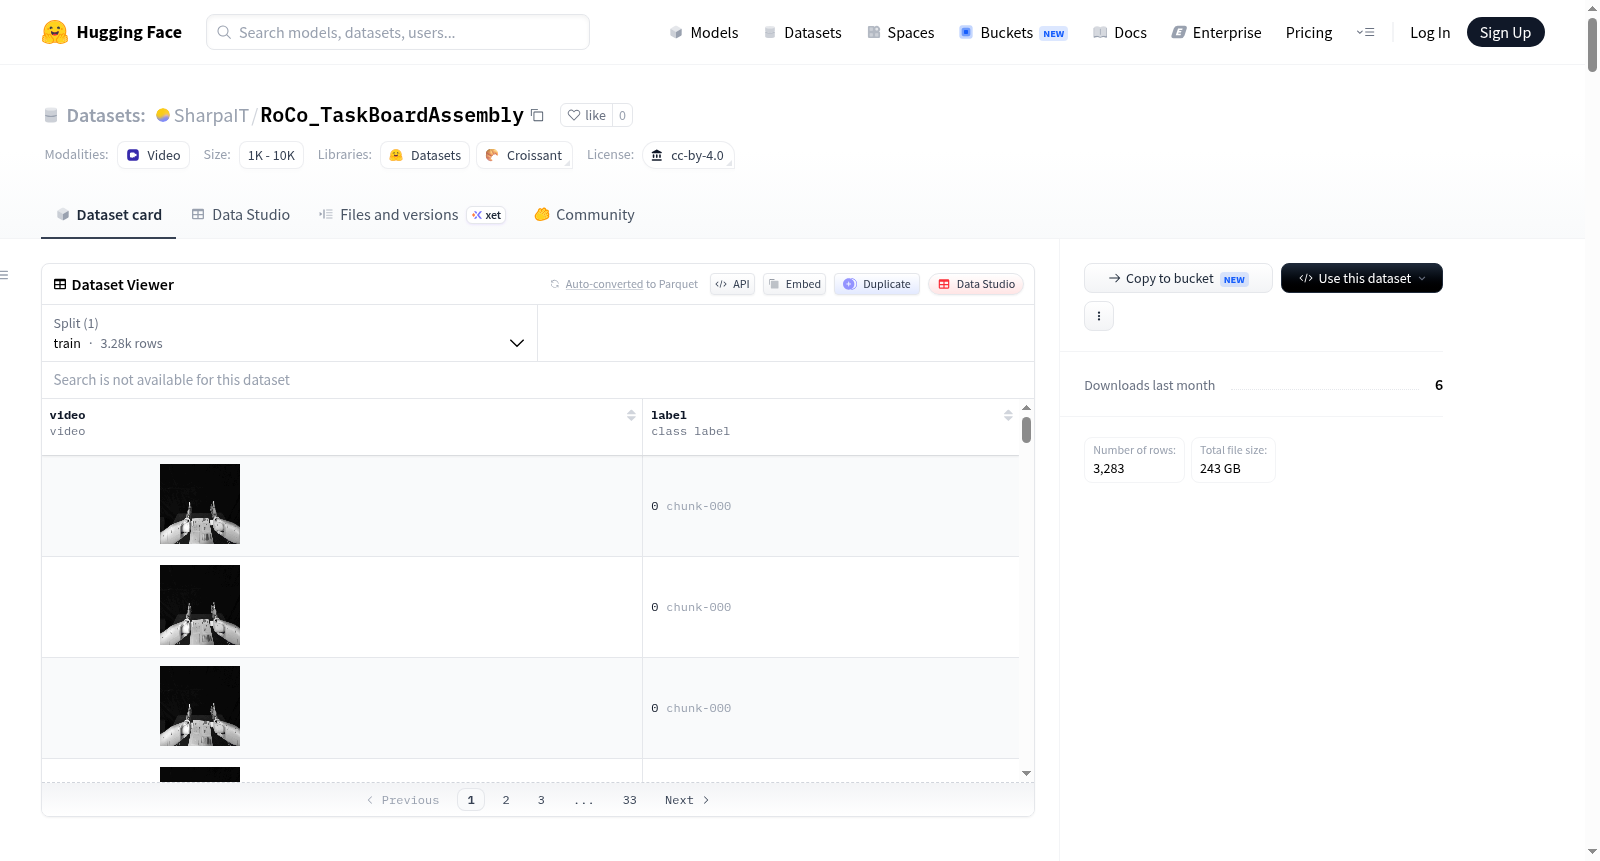Open the three-dot more options menu
The height and width of the screenshot is (861, 1600).
point(1099,316)
